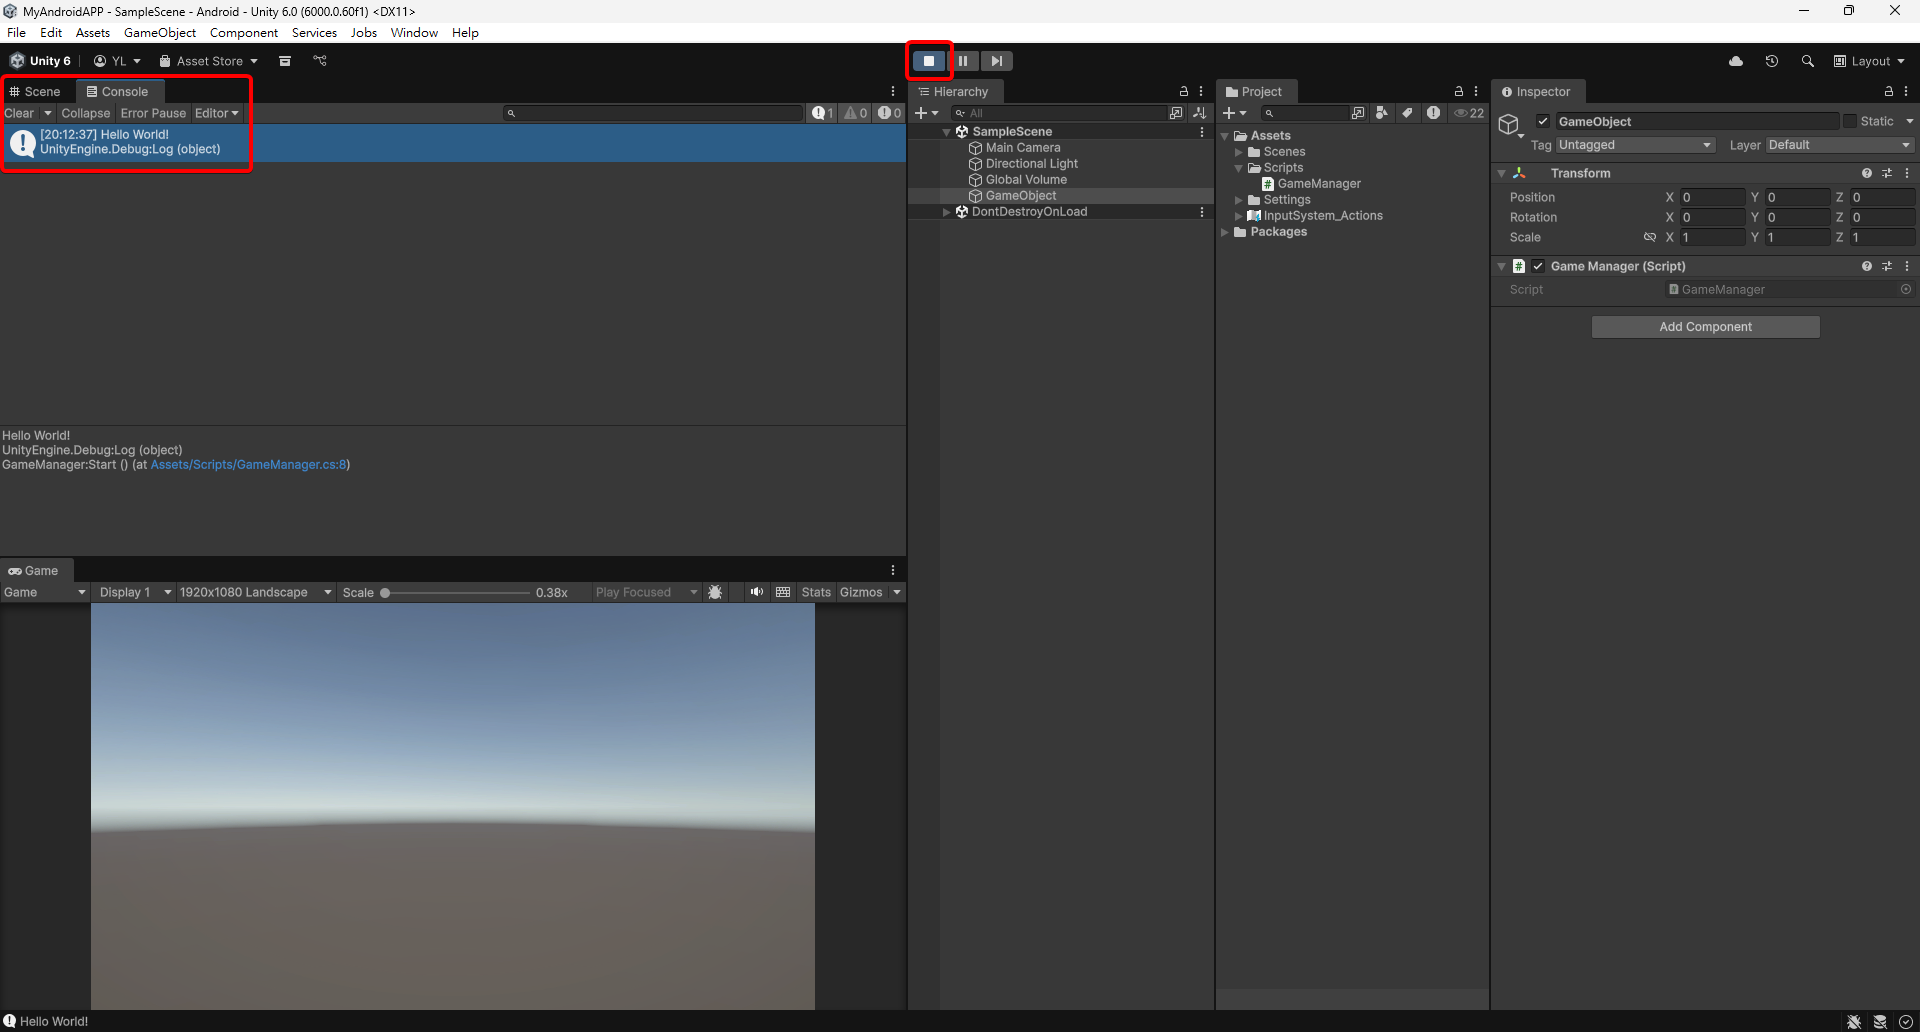
Task: Expand the Packages folder
Action: coord(1225,232)
